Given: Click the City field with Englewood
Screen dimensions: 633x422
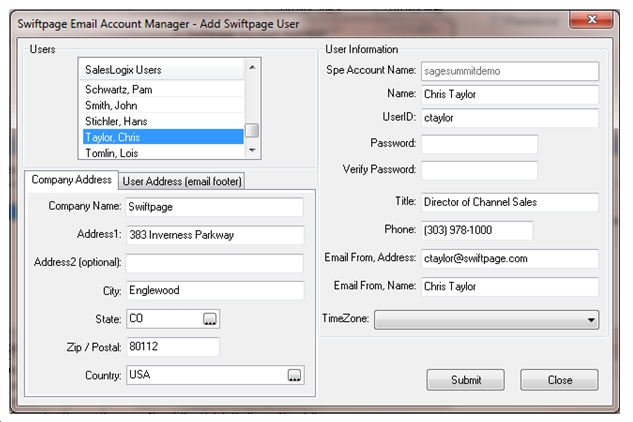Looking at the screenshot, I should 215,291.
